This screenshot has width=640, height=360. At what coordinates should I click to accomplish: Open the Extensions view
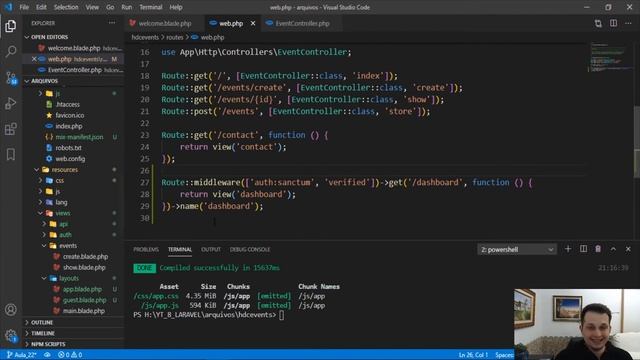click(11, 129)
